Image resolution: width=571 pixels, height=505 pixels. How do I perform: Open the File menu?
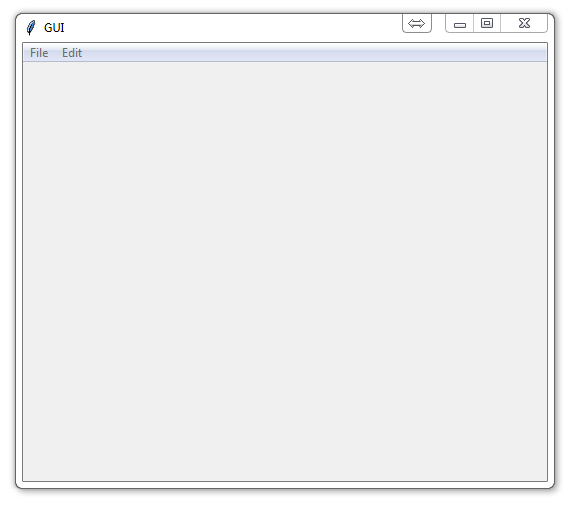39,53
